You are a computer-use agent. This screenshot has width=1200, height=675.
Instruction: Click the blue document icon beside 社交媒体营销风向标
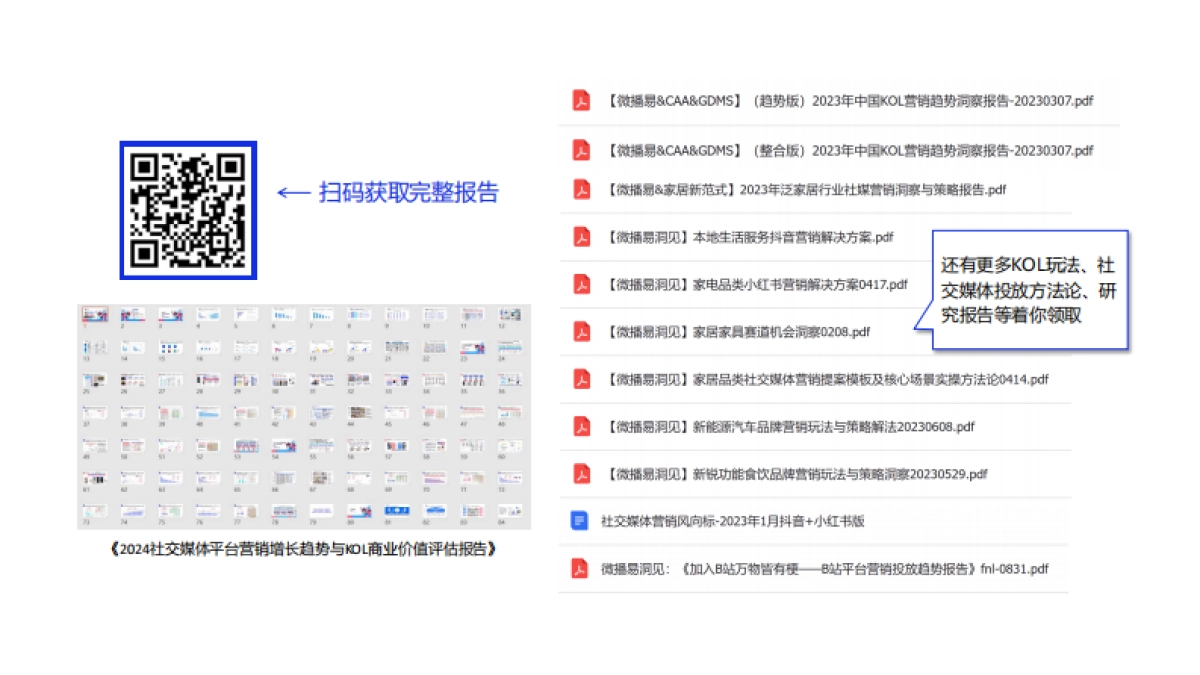[581, 521]
